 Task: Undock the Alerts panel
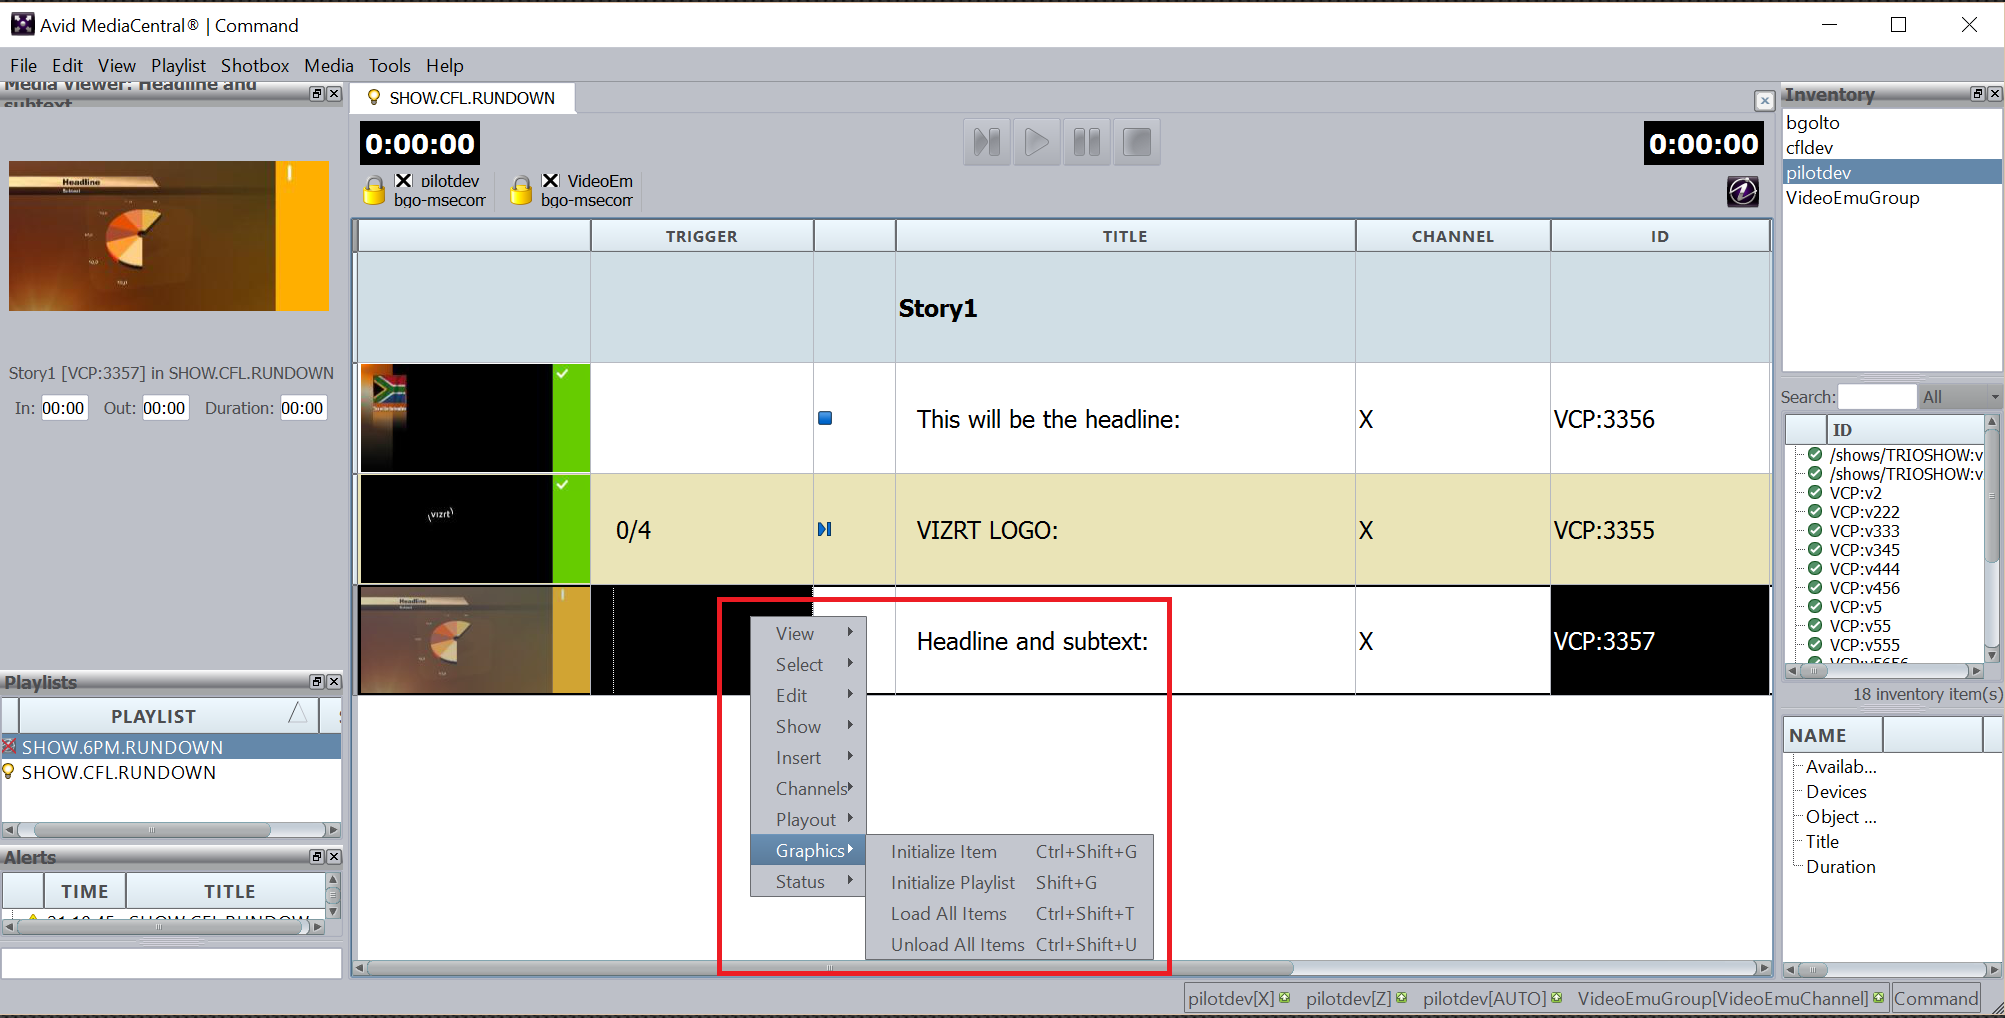coord(317,857)
